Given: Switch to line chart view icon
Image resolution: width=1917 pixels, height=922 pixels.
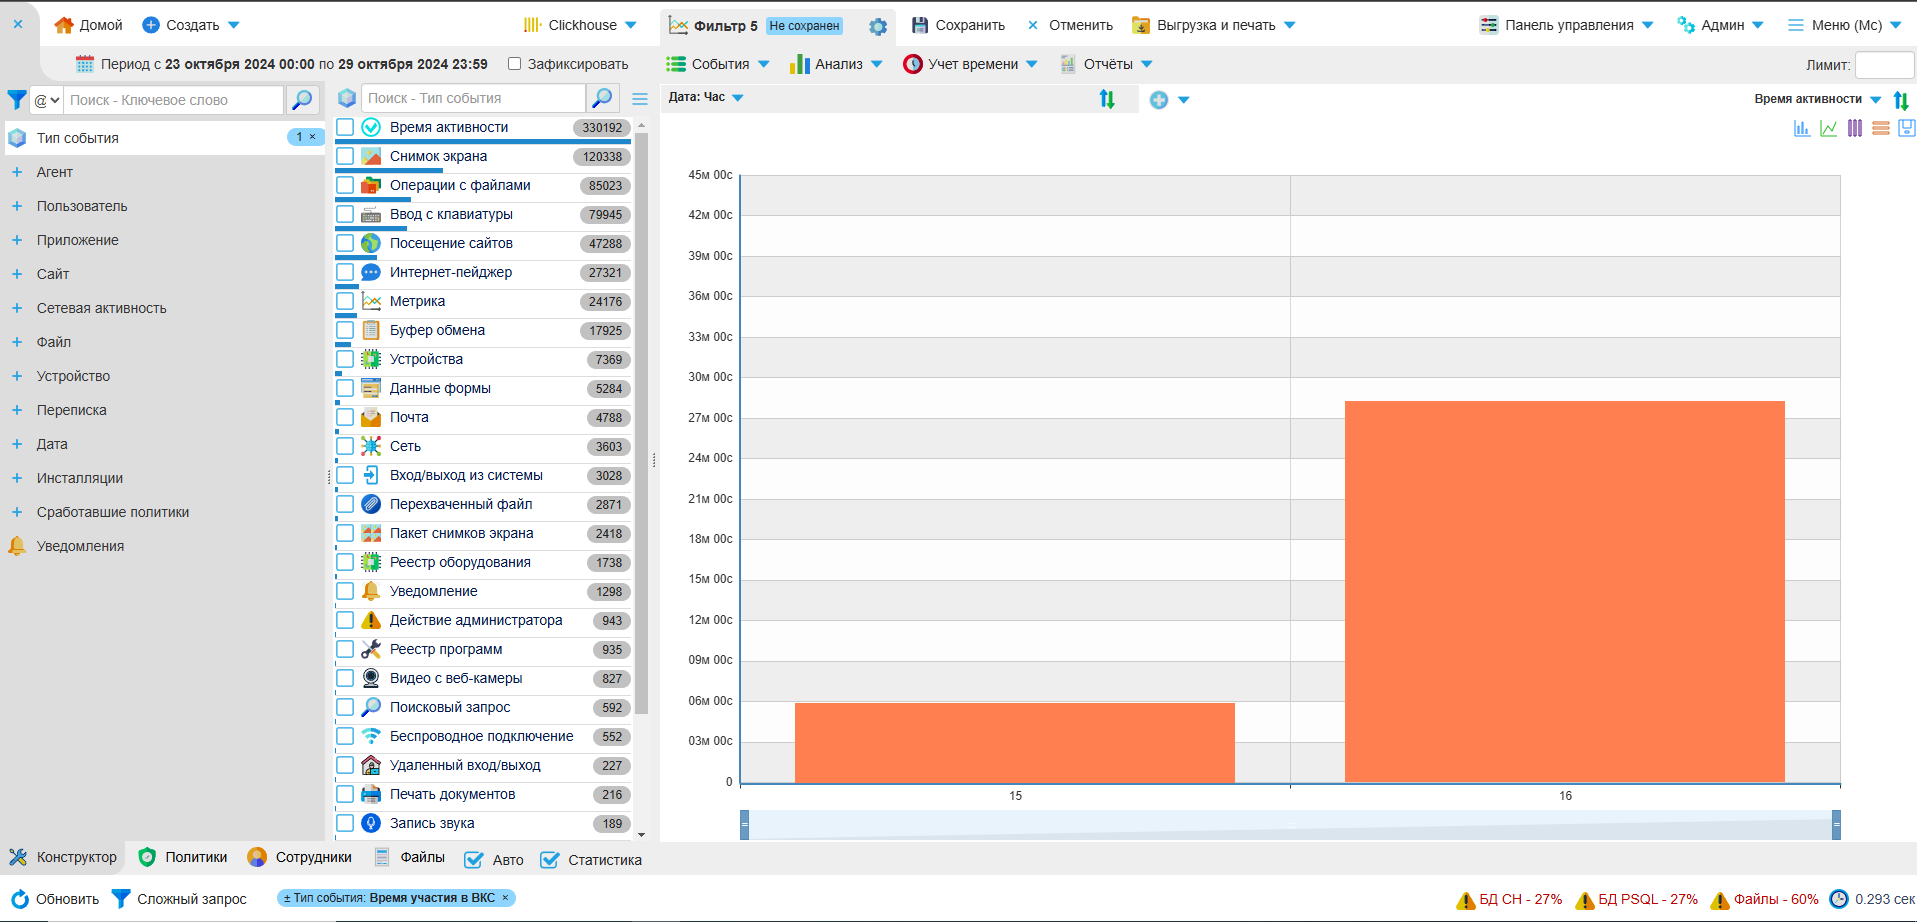Looking at the screenshot, I should pos(1828,128).
